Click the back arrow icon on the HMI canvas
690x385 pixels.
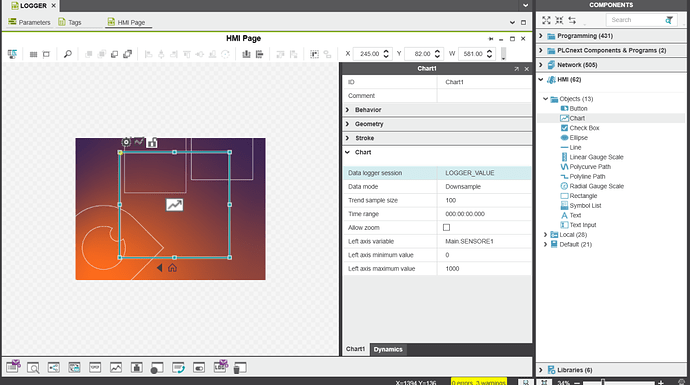click(159, 268)
